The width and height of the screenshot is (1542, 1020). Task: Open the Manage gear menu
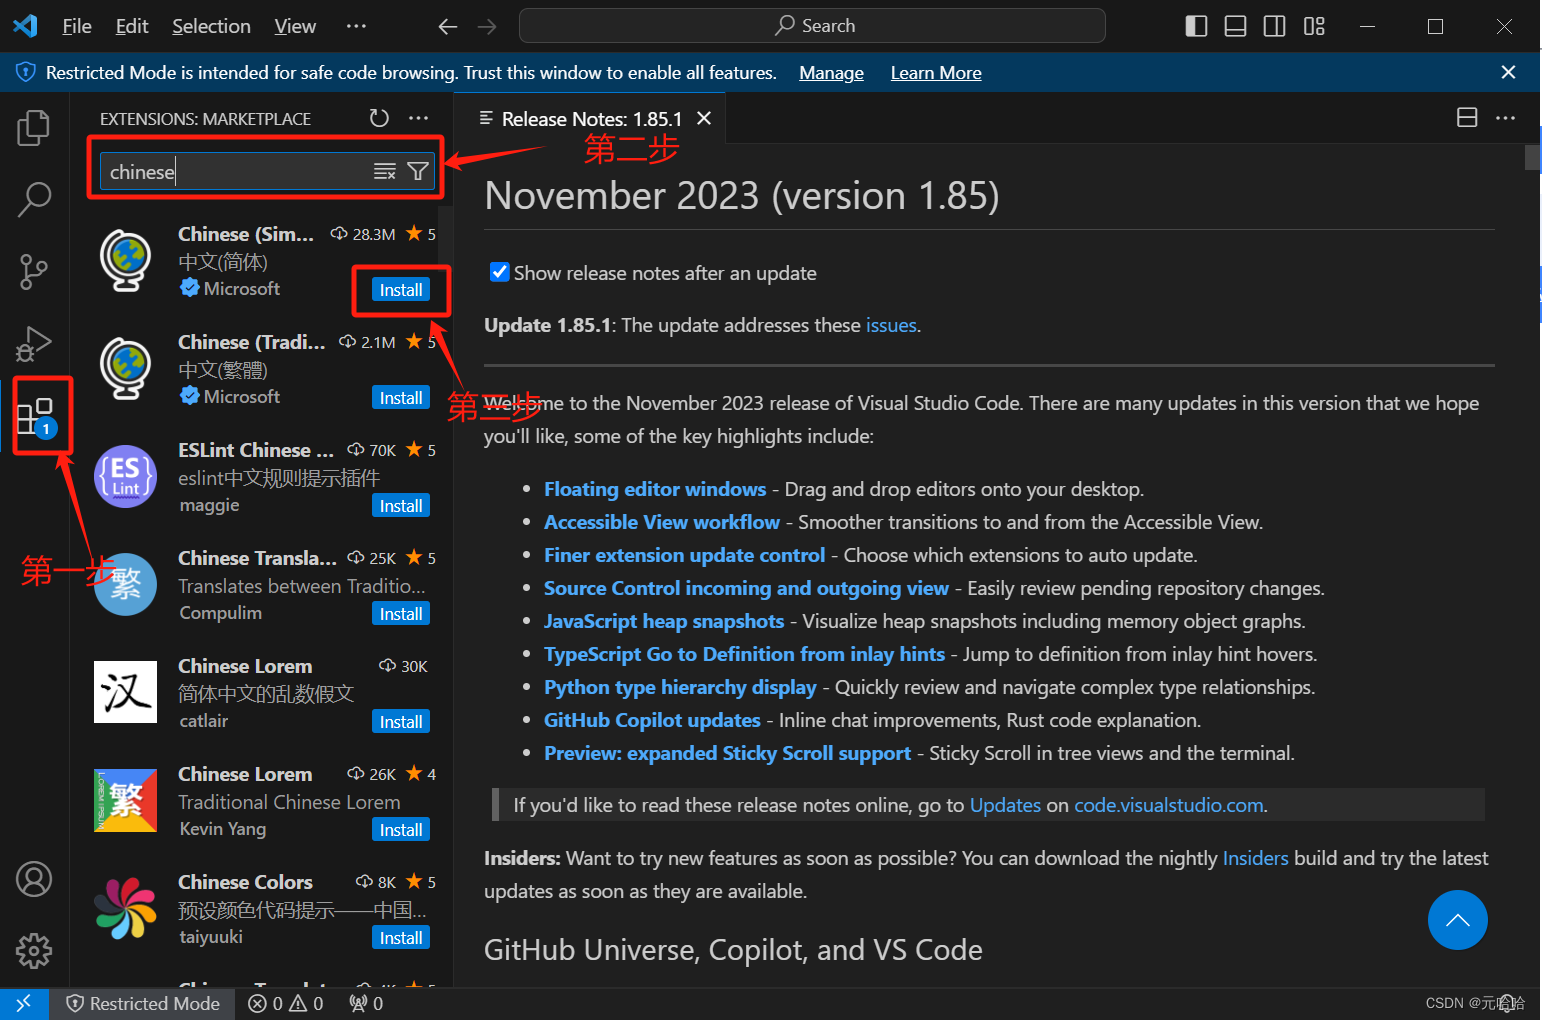pyautogui.click(x=33, y=951)
